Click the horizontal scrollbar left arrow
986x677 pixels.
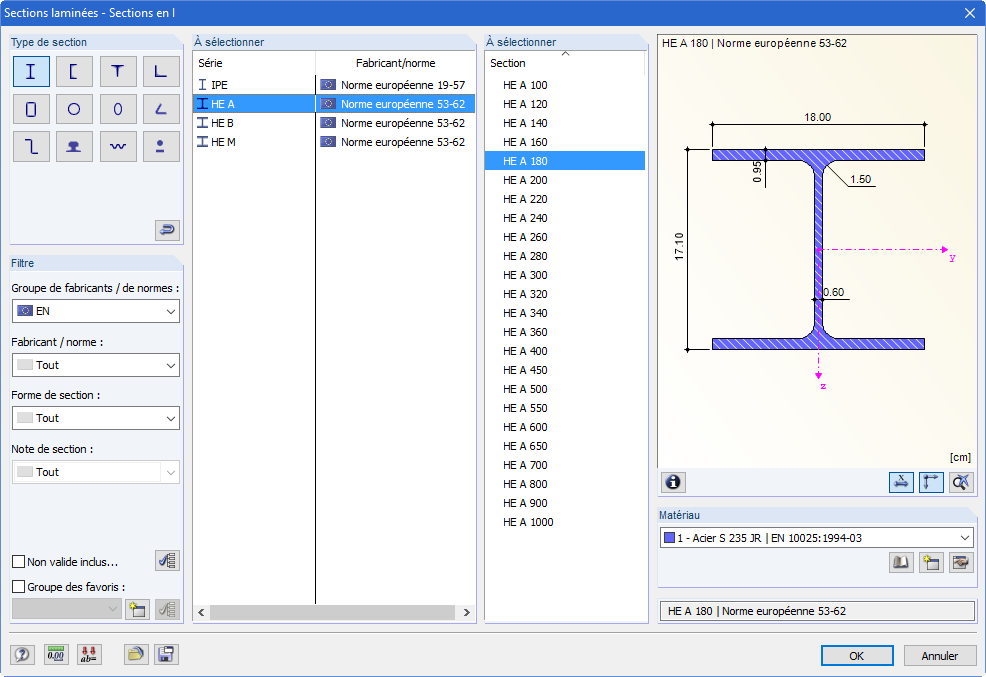201,612
